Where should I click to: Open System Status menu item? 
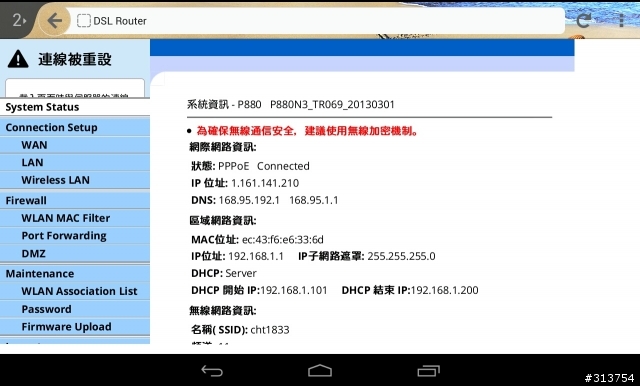click(75, 107)
